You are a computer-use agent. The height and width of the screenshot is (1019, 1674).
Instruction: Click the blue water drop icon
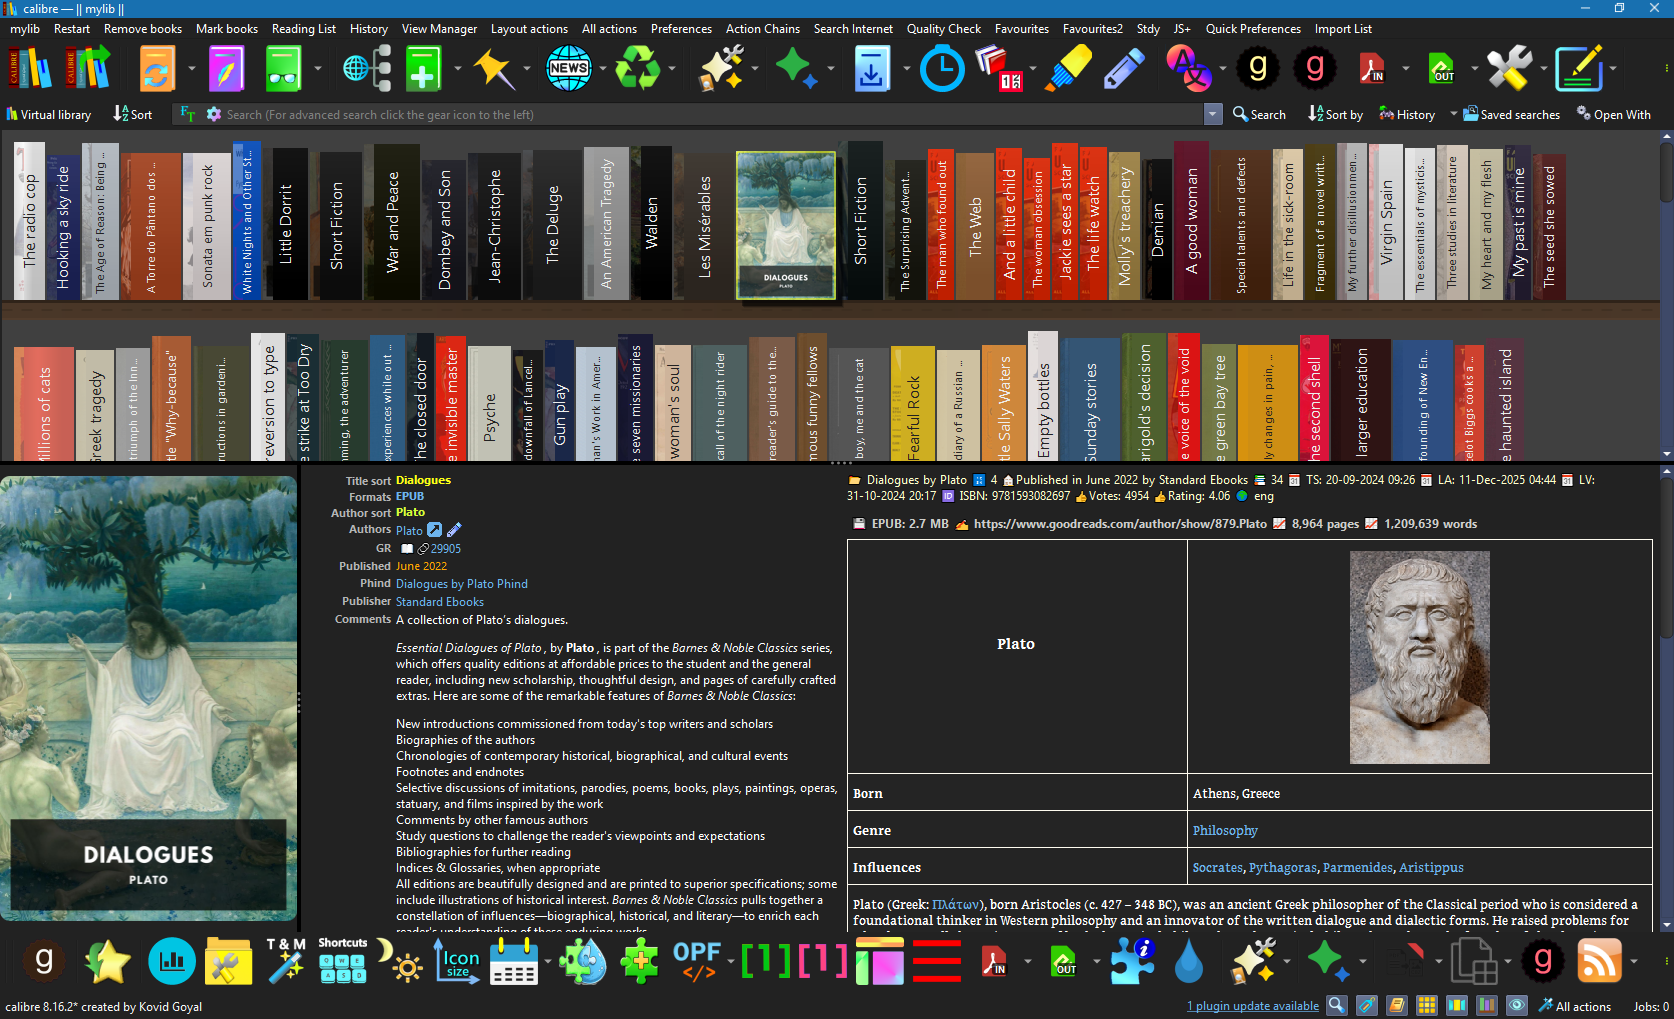tap(1188, 961)
